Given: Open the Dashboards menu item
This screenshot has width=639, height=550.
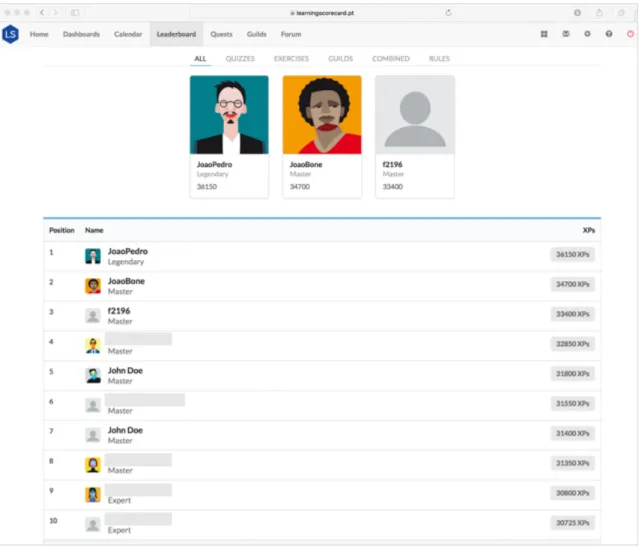Looking at the screenshot, I should coord(81,34).
